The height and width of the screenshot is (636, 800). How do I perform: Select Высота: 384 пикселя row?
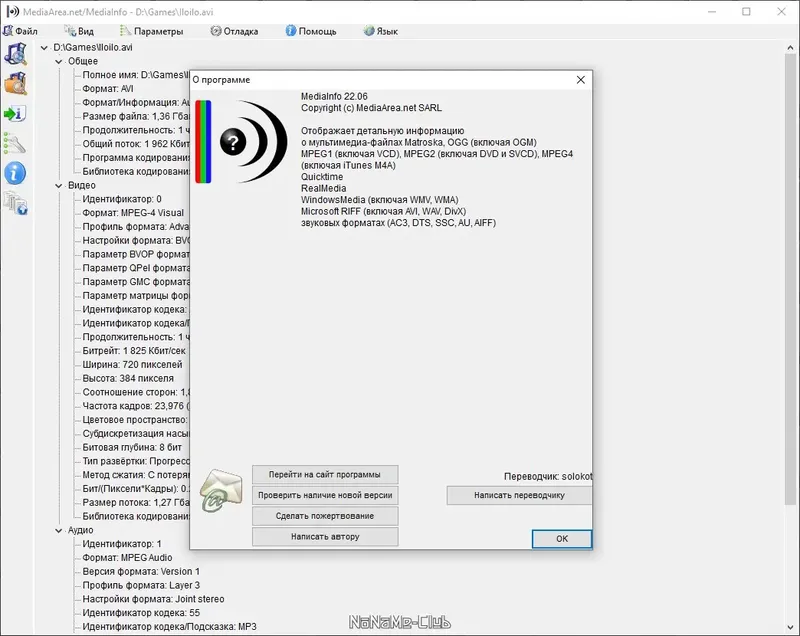tap(128, 378)
